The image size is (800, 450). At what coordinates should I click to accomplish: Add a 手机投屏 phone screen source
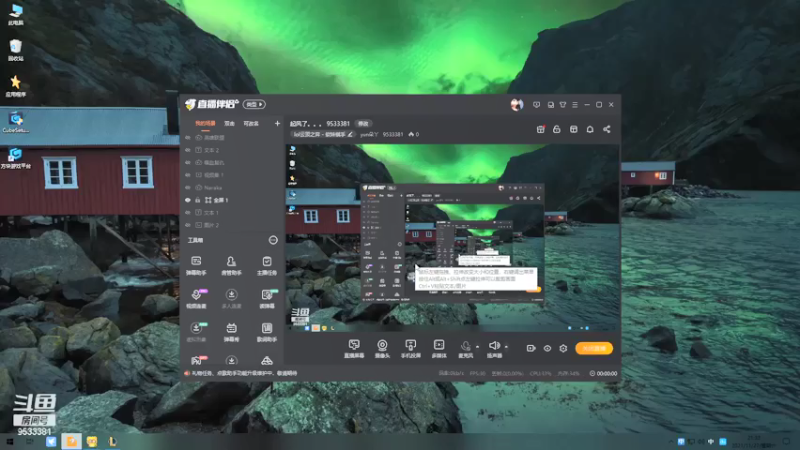click(410, 348)
